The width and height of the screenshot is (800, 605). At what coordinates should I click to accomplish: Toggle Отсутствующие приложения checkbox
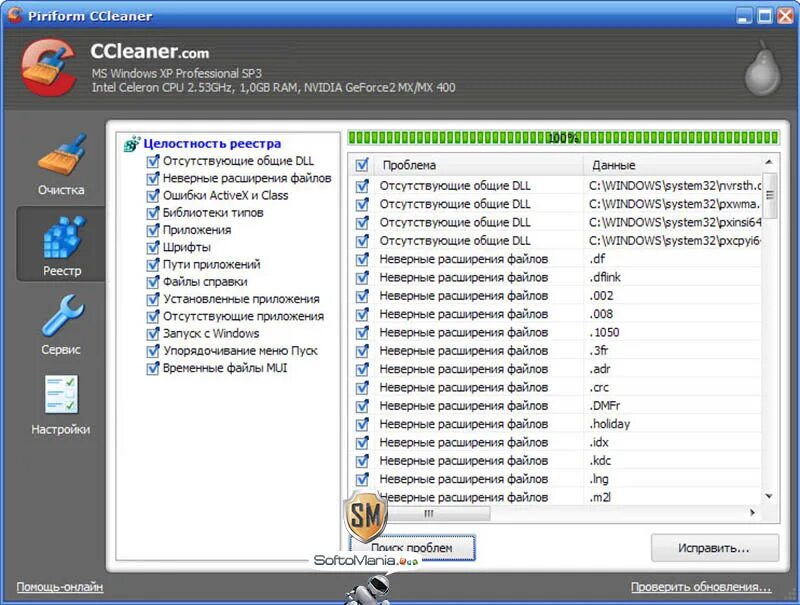153,317
